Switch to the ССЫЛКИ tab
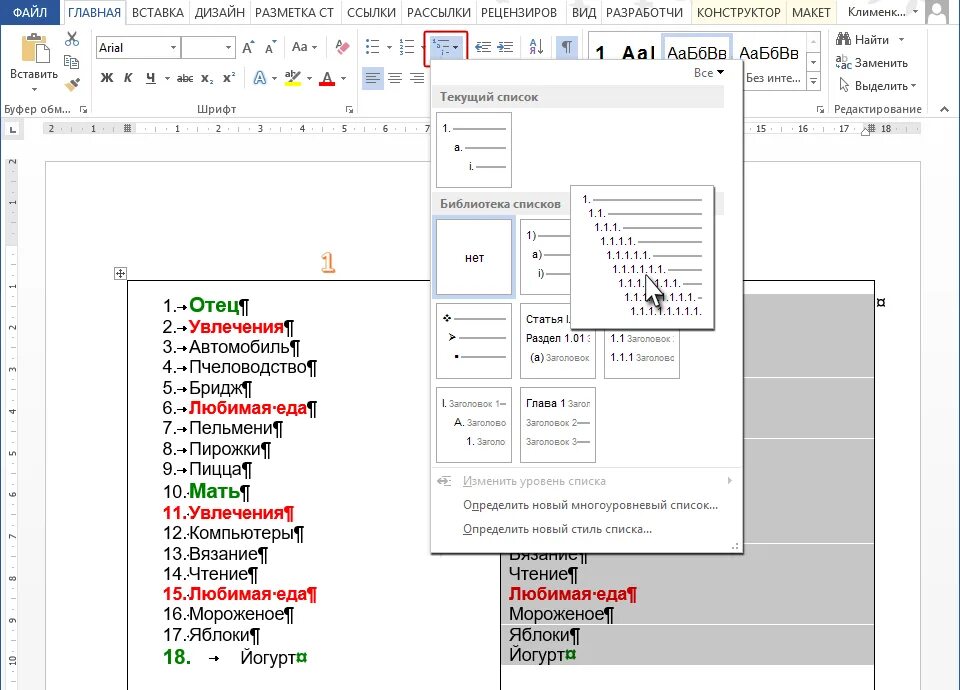Screen dimensions: 960x690 pyautogui.click(x=372, y=12)
